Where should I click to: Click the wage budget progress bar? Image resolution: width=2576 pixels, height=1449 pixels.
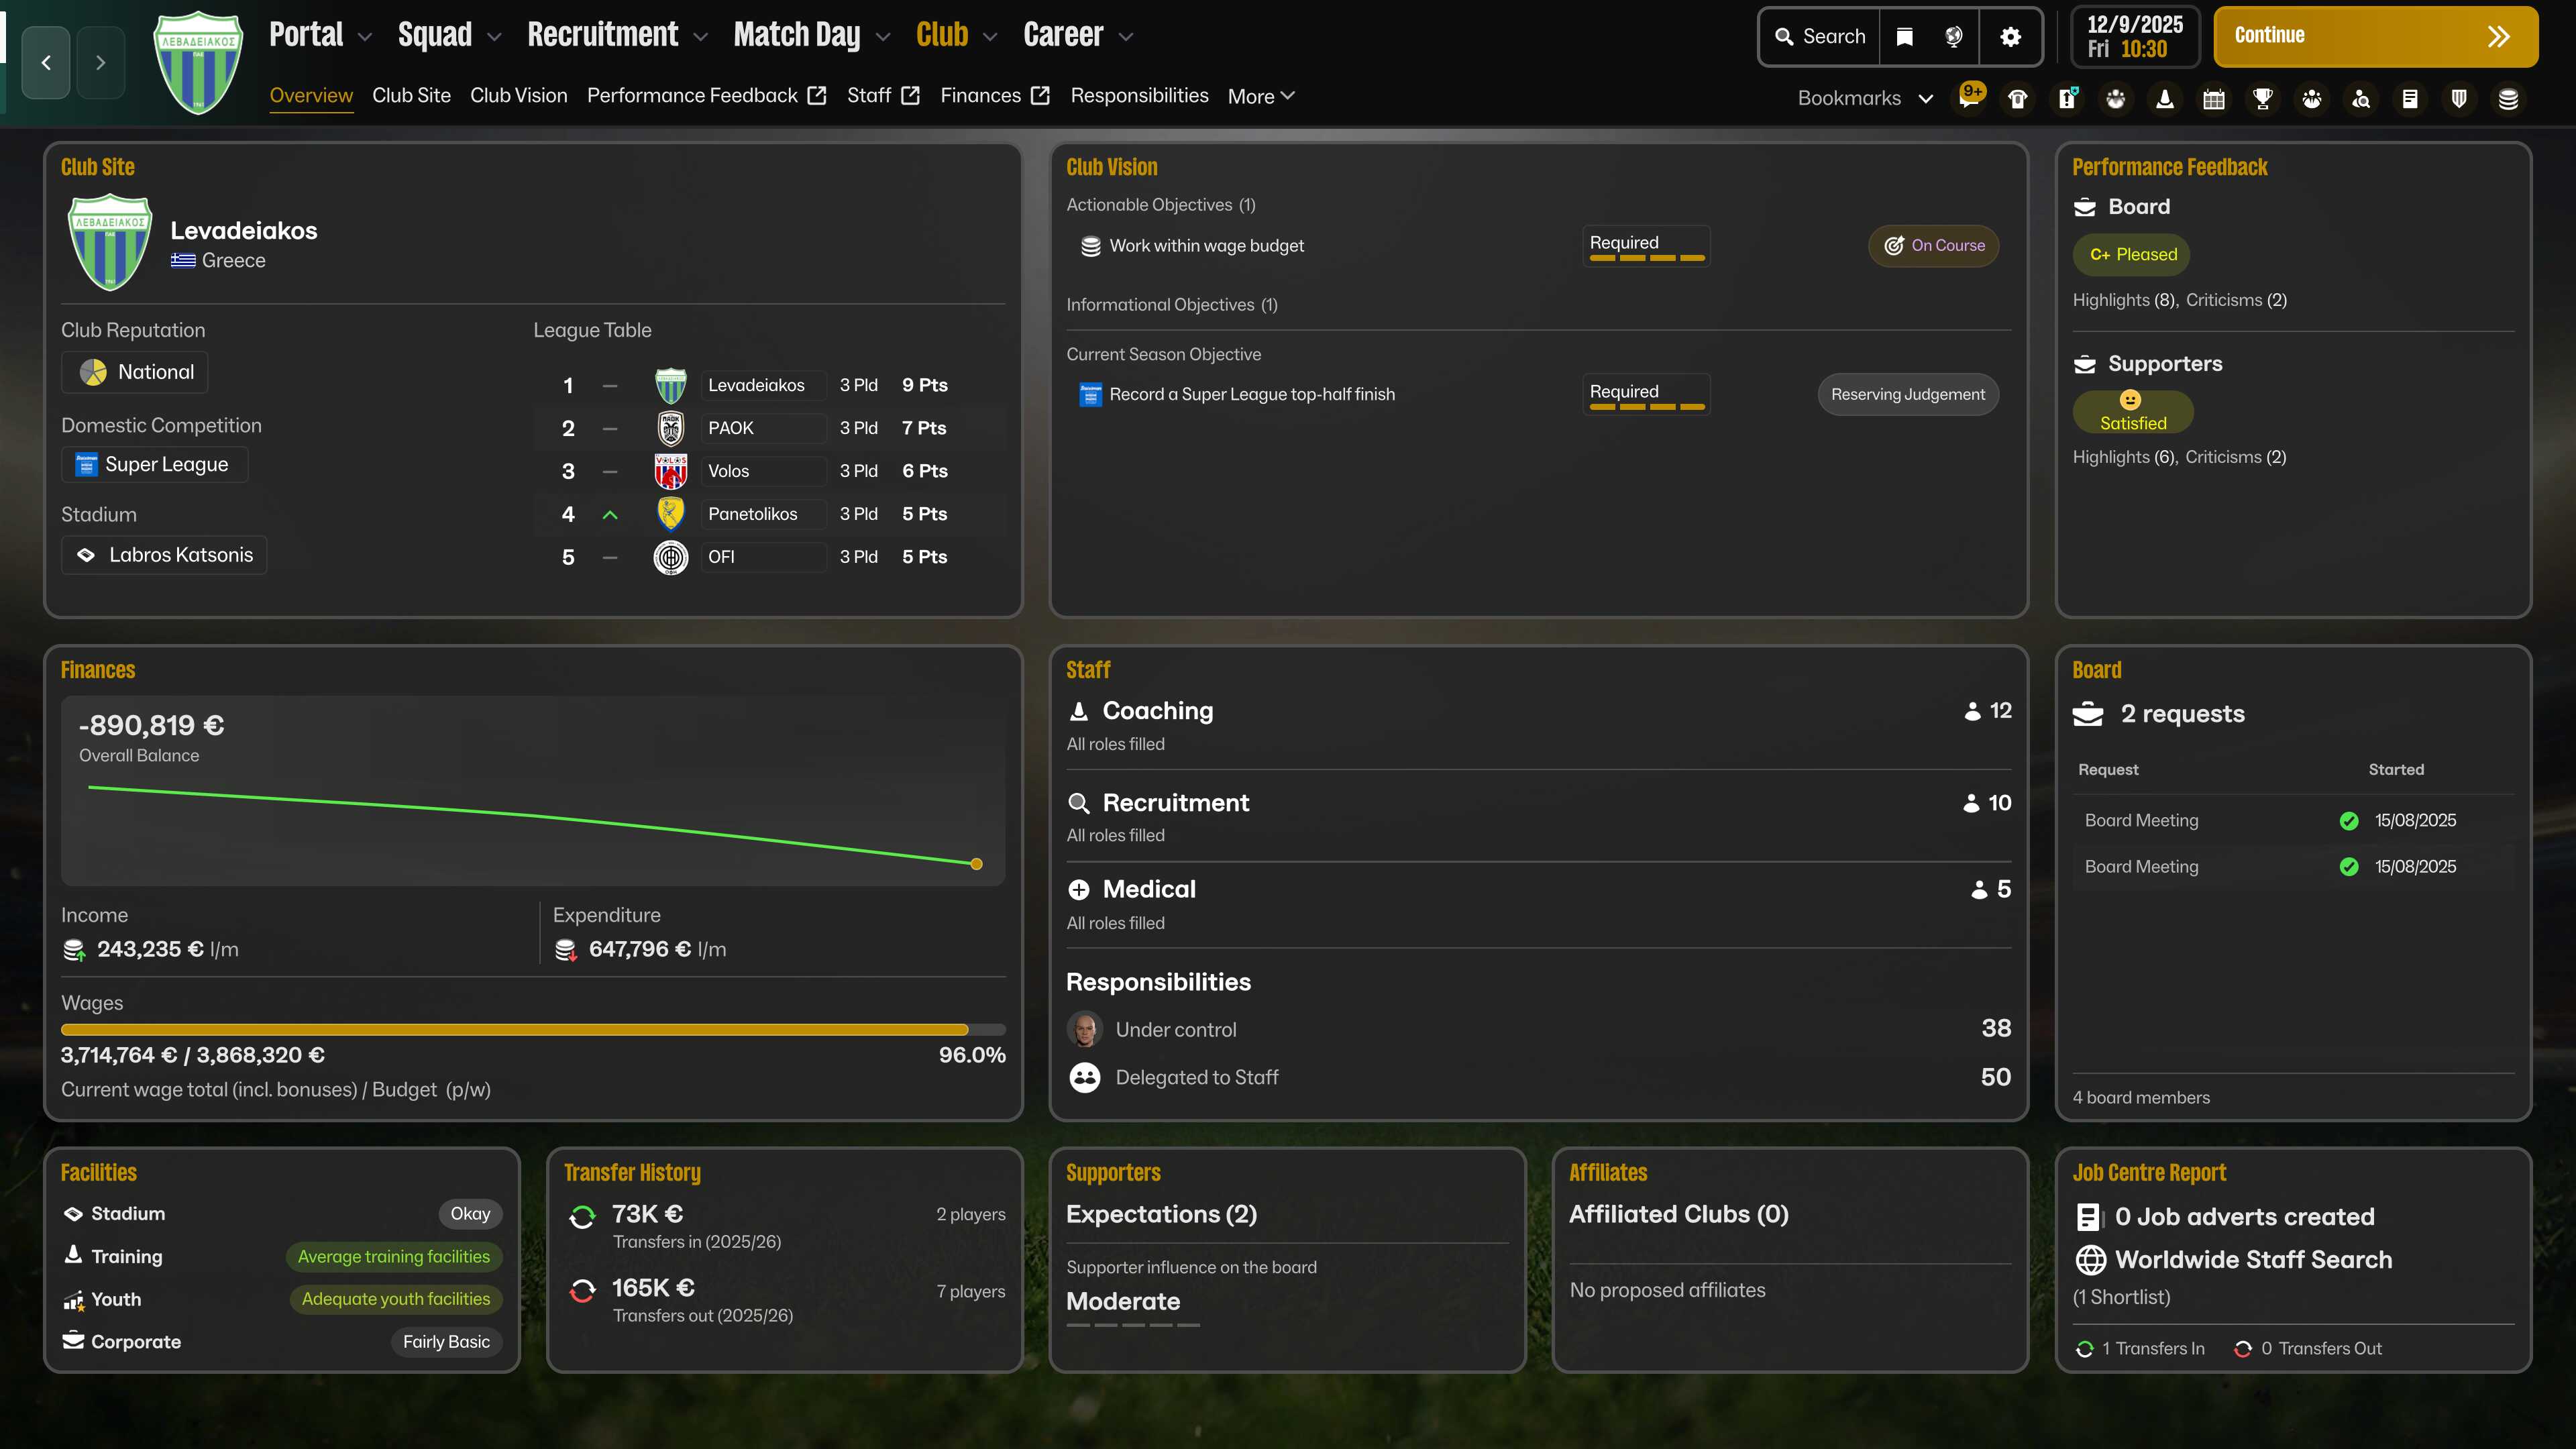tap(533, 1029)
